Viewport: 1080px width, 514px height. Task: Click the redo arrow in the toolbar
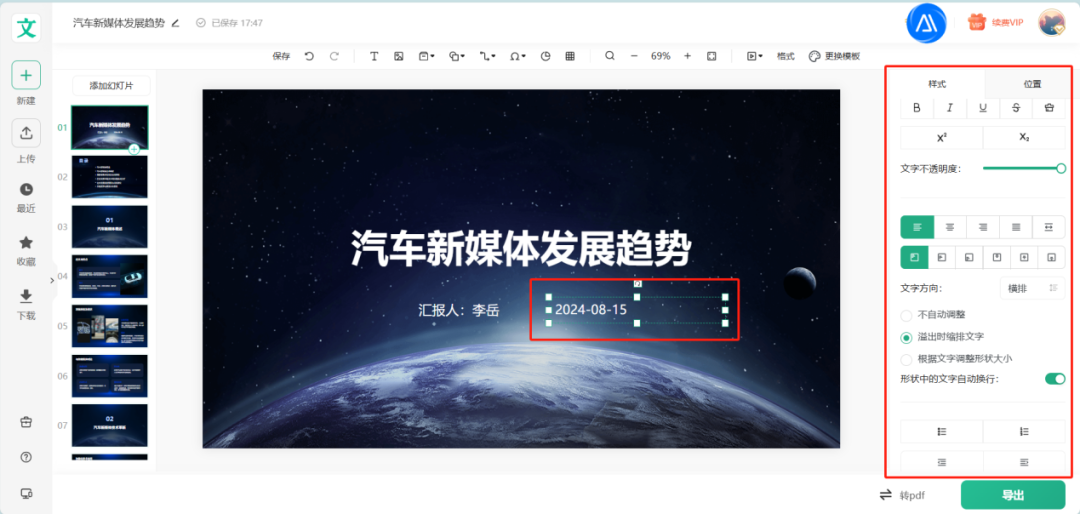coord(334,56)
